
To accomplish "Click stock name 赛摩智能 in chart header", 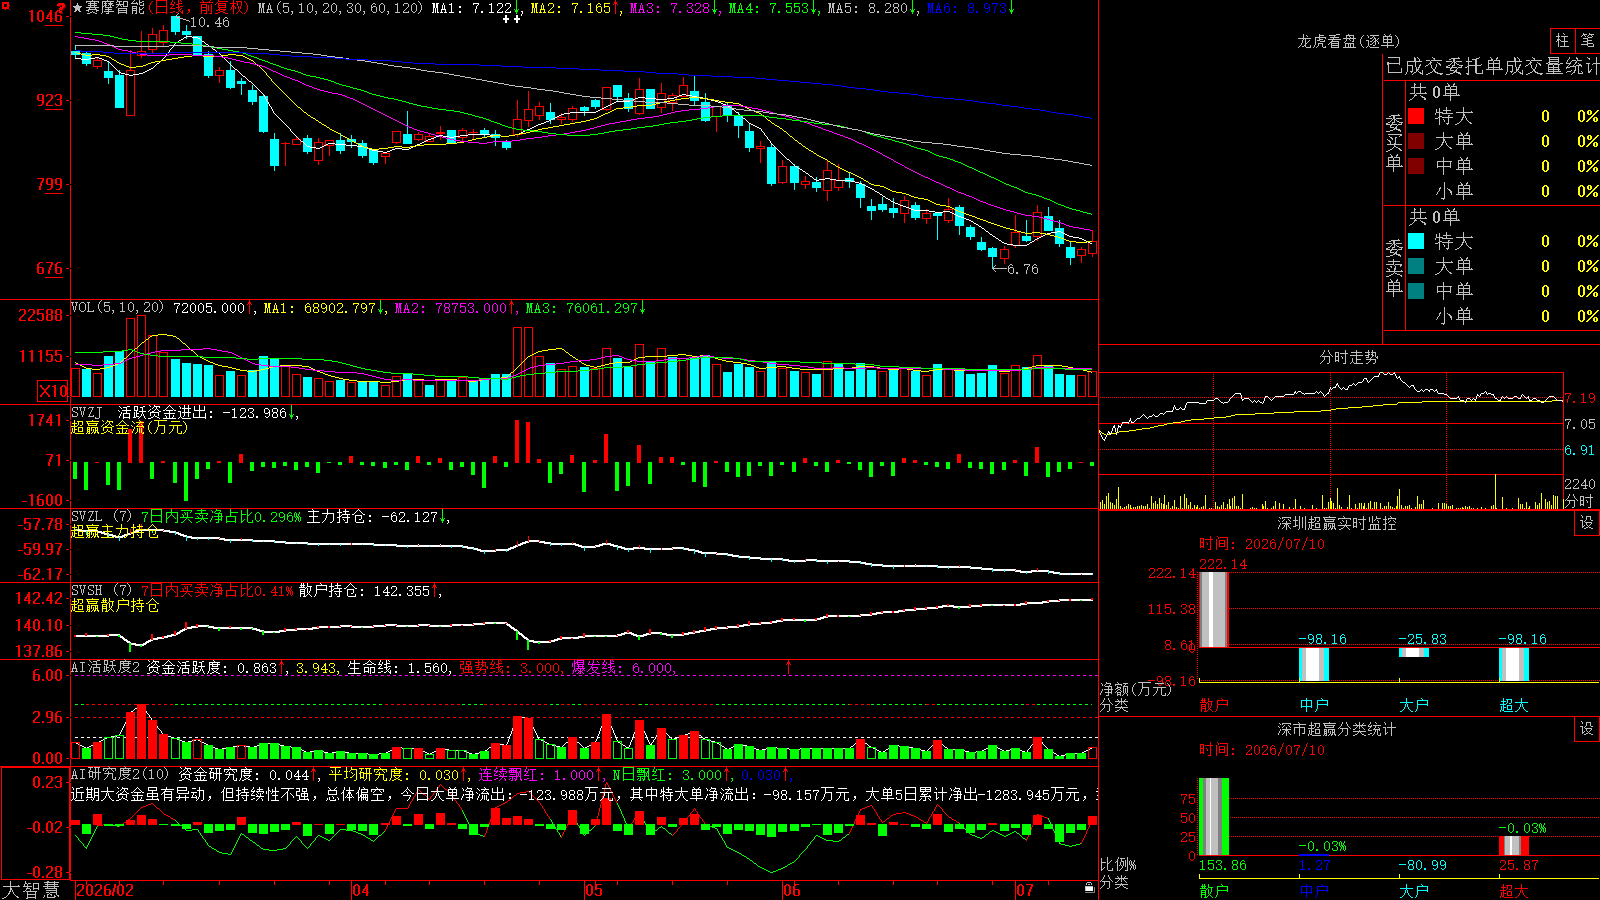I will (115, 8).
